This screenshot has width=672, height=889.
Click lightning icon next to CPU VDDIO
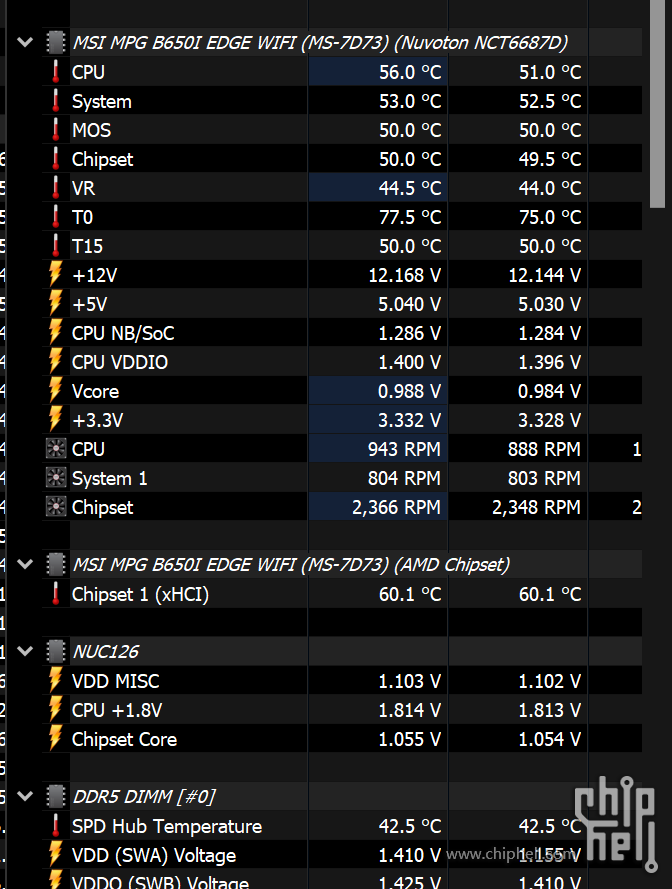[56, 362]
